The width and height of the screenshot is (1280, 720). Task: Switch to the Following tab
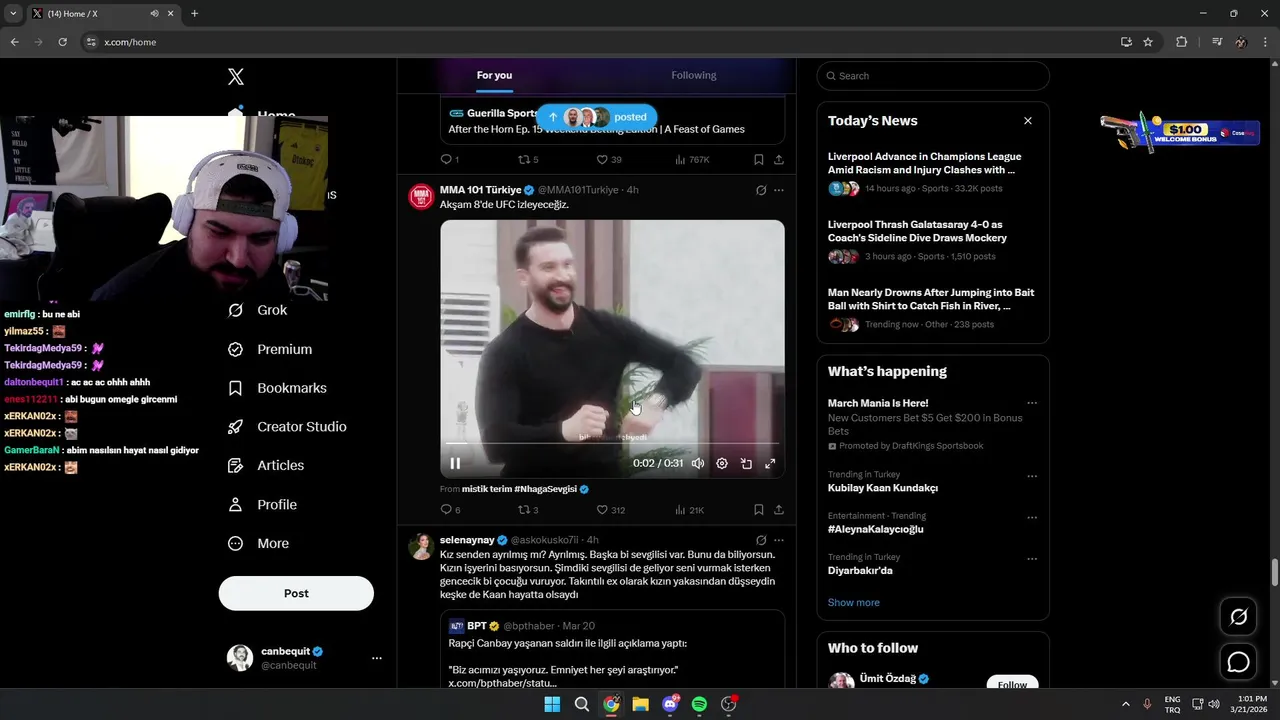point(694,76)
